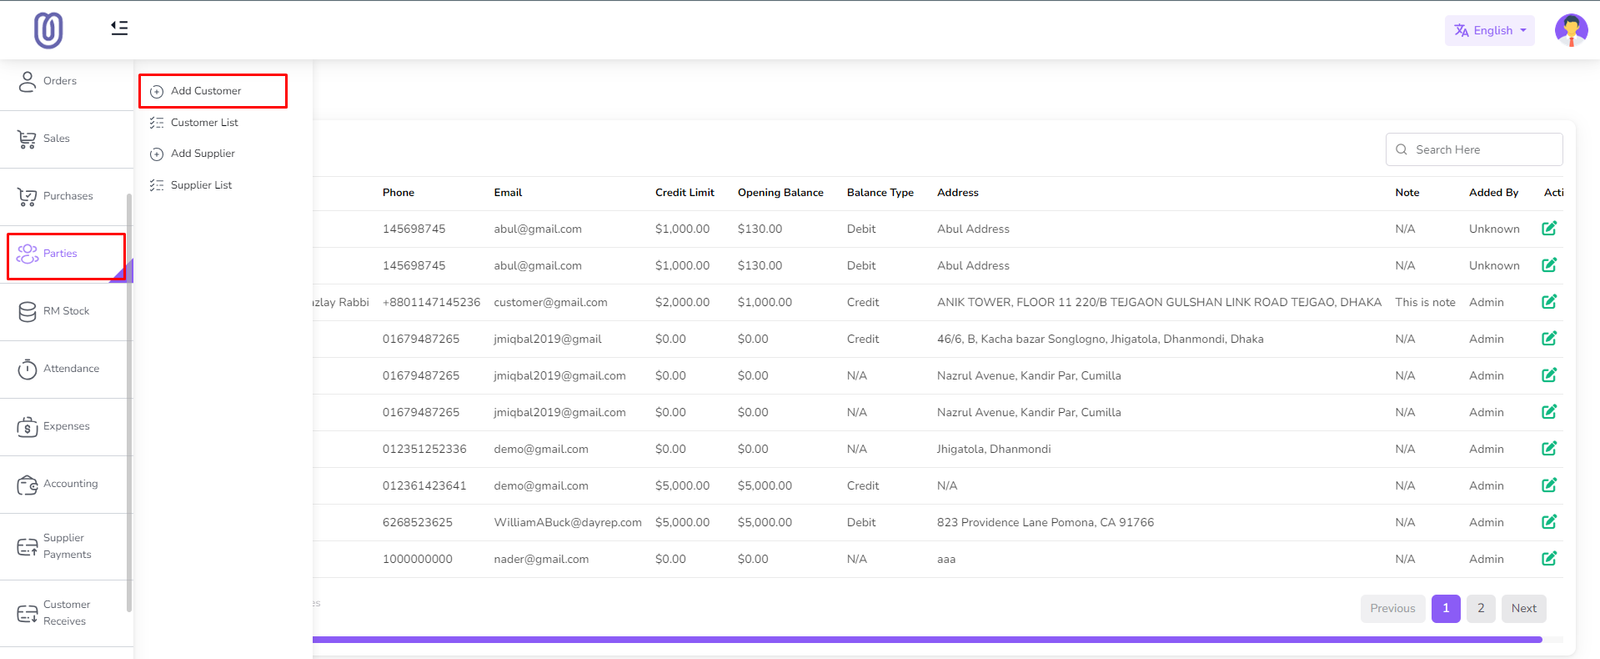Edit the WilliamABuck@dayrep.com customer row
The width and height of the screenshot is (1600, 659).
click(x=1549, y=522)
